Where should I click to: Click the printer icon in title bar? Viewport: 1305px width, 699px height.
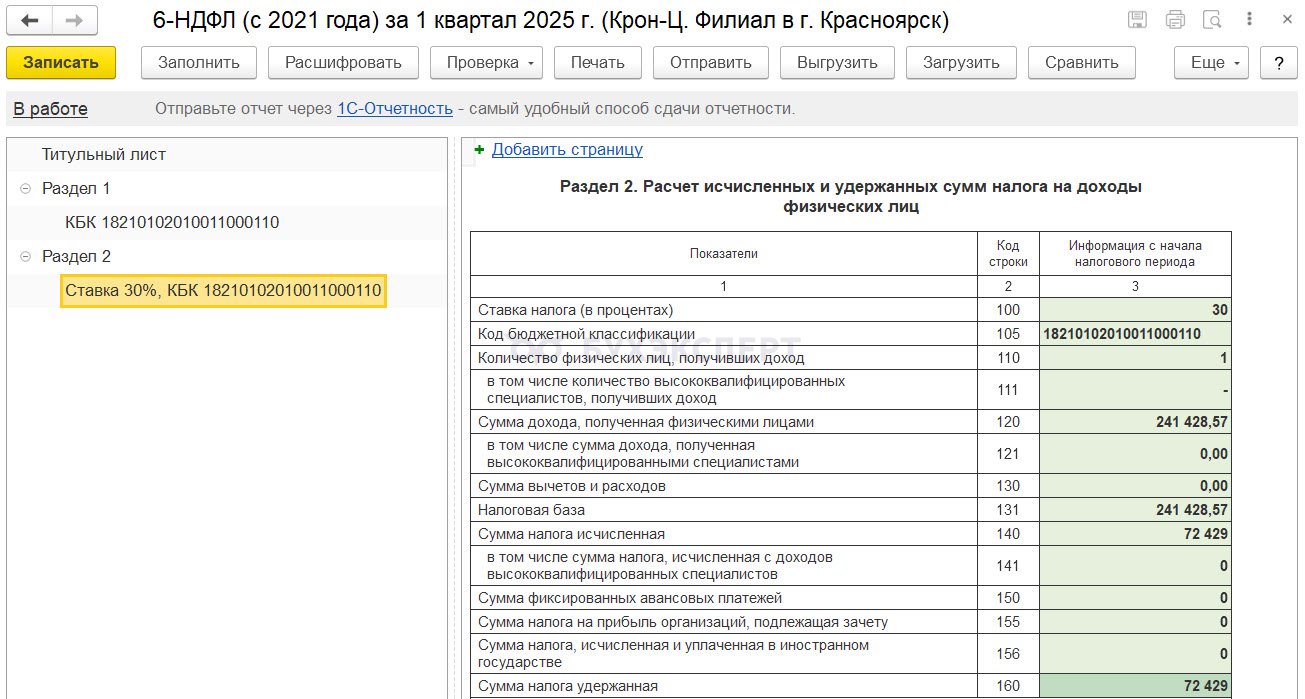tap(1175, 20)
